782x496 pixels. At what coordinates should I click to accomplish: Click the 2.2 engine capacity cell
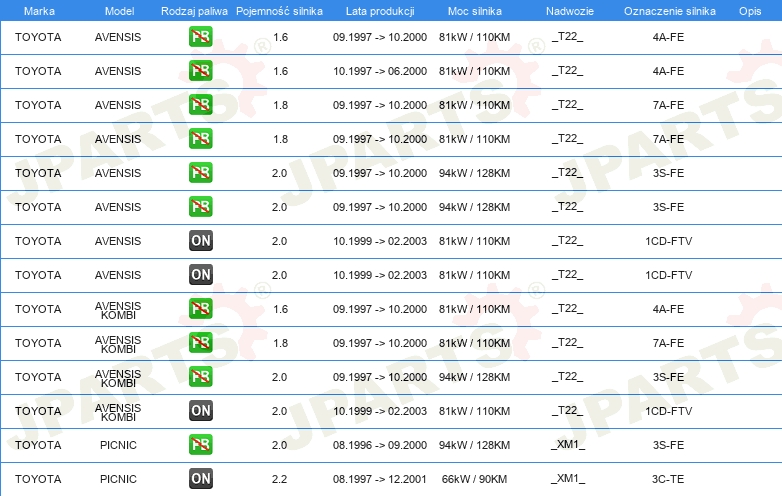(279, 479)
